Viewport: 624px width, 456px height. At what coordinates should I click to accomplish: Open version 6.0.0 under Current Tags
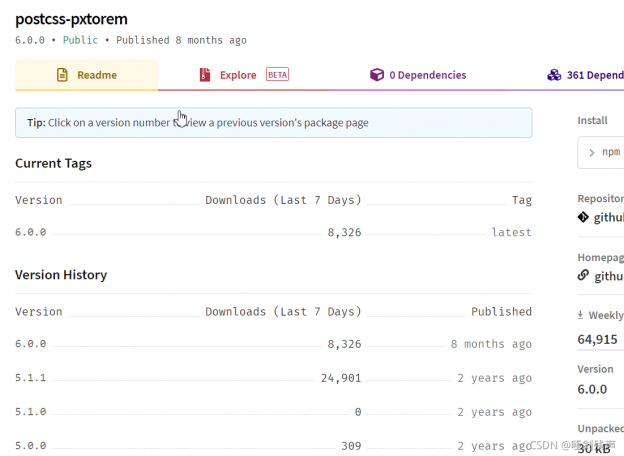31,232
